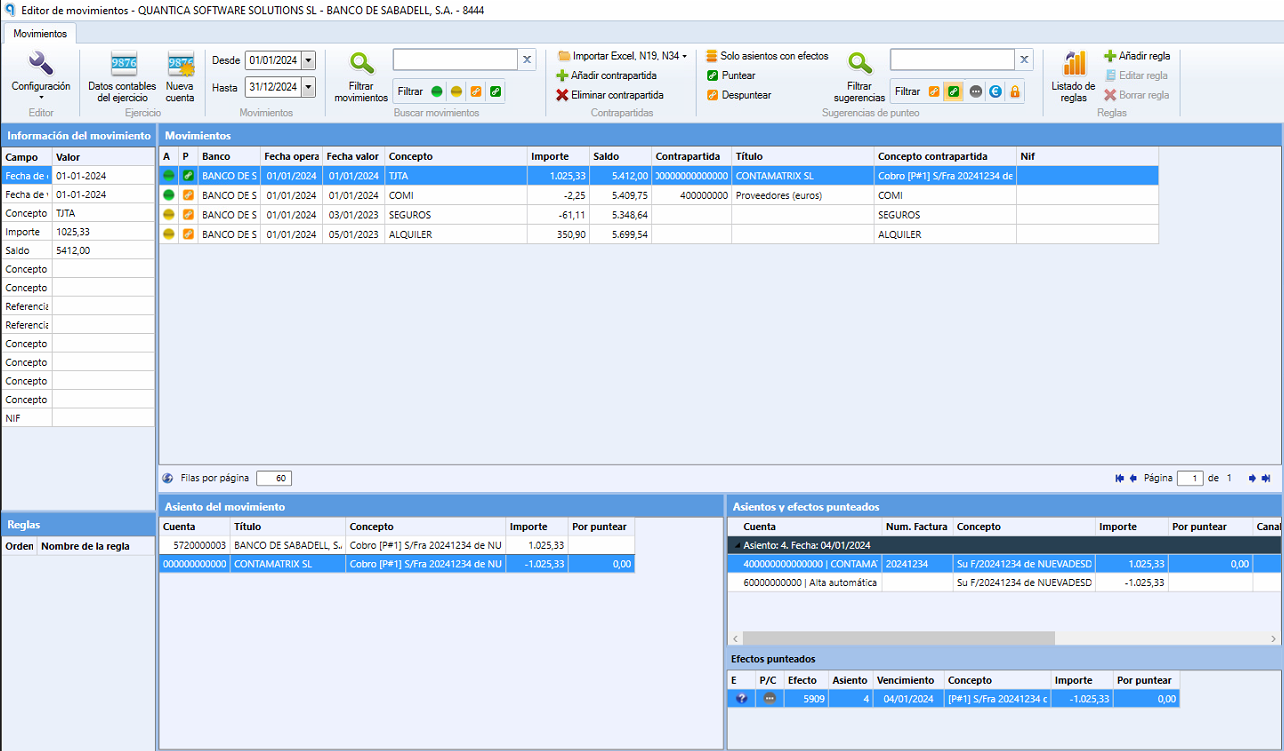Go to the last page of movimientos
The height and width of the screenshot is (751, 1284).
[x=1266, y=478]
